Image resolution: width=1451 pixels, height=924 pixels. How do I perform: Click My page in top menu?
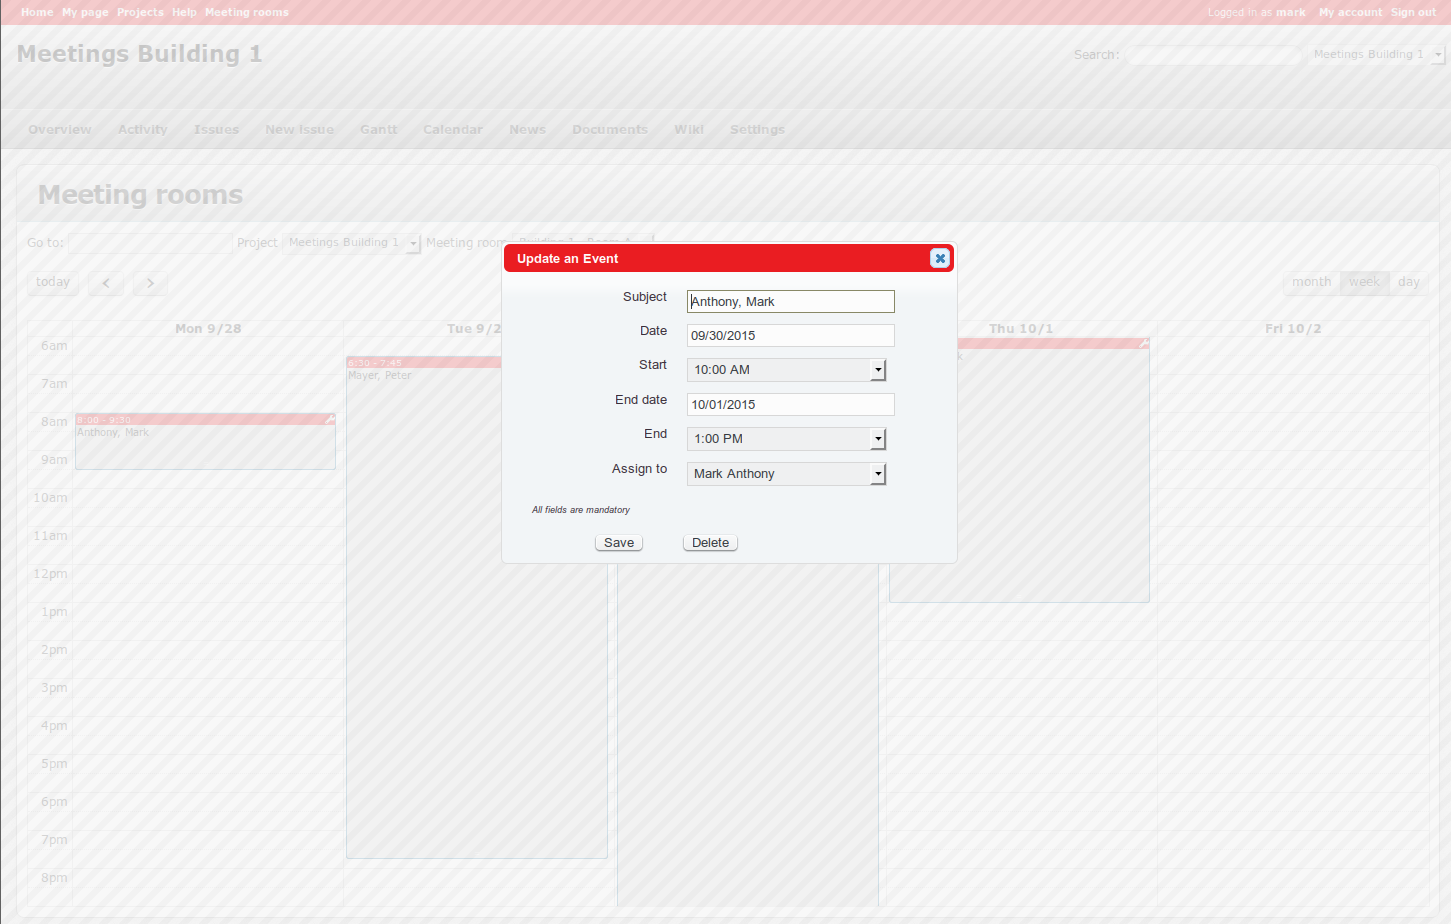tap(85, 12)
